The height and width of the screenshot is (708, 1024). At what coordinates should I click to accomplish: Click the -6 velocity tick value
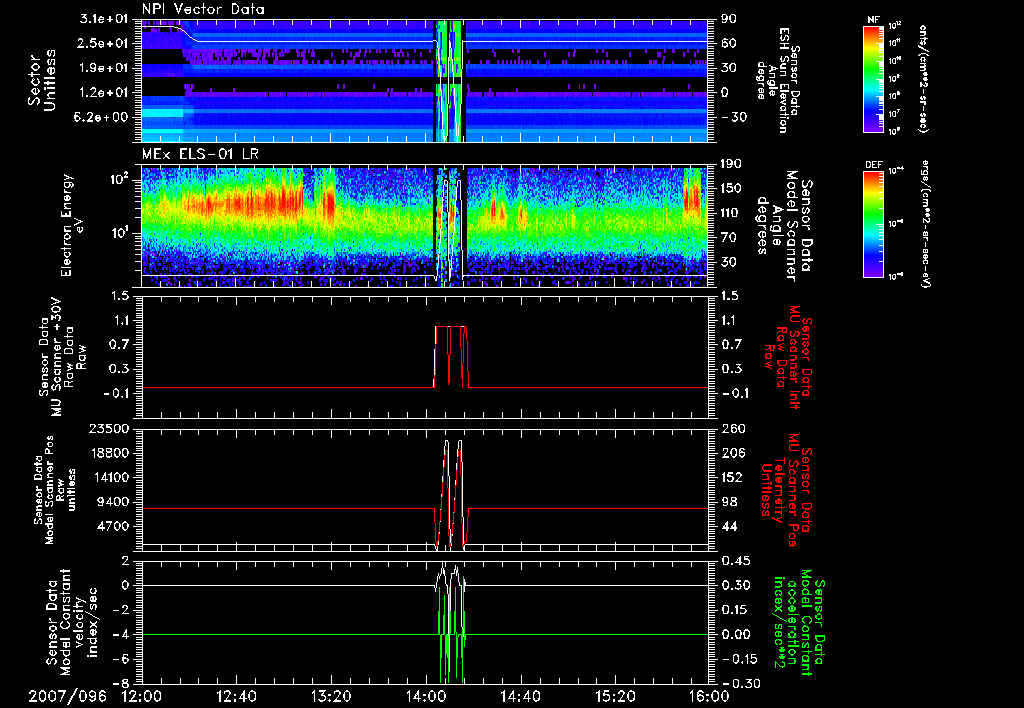(x=120, y=659)
